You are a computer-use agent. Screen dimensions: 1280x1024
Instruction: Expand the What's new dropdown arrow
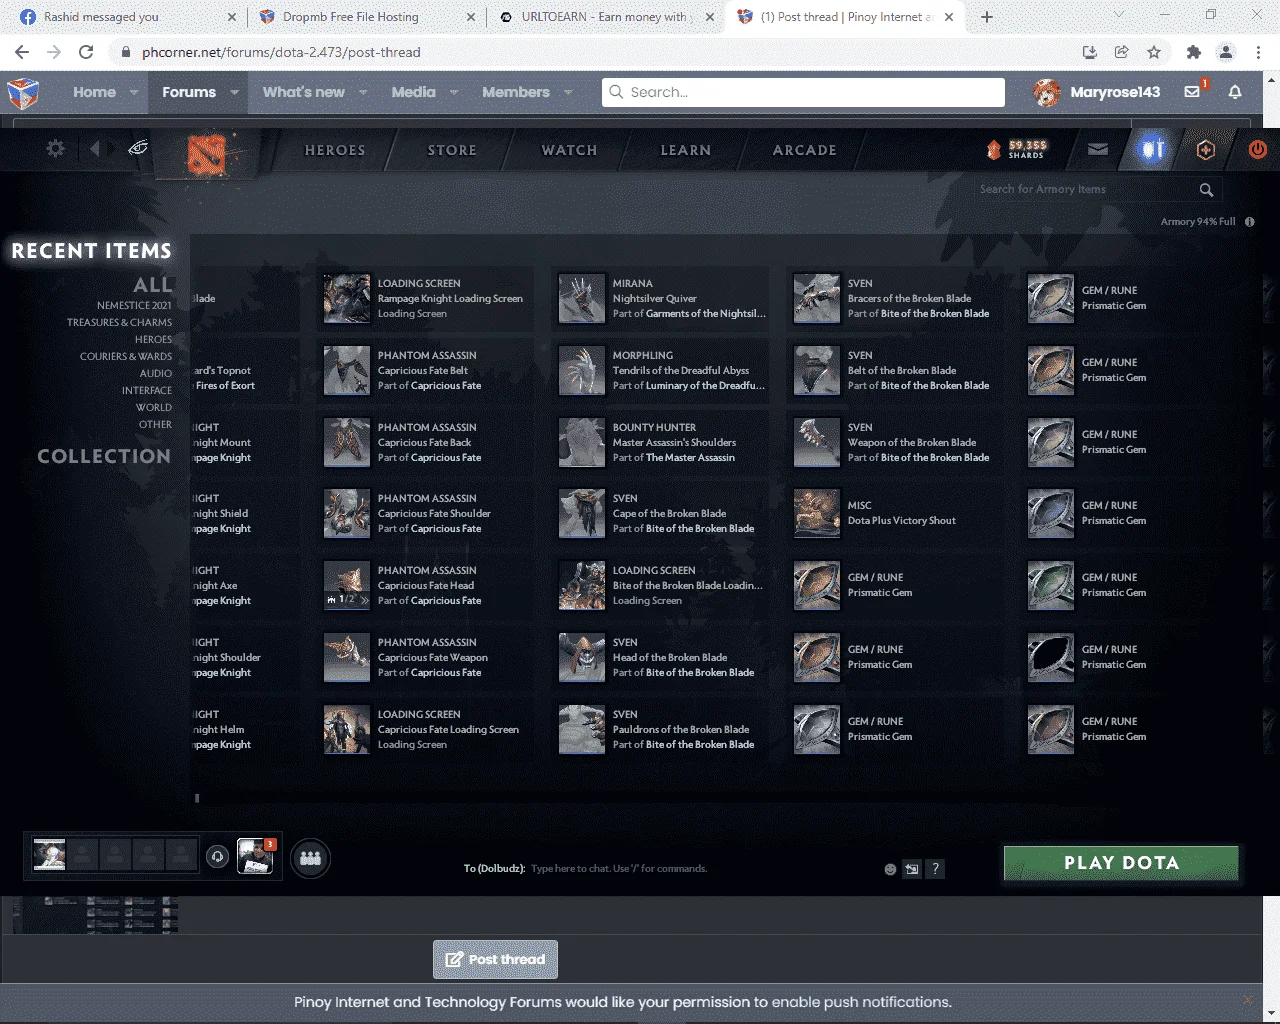click(x=363, y=92)
